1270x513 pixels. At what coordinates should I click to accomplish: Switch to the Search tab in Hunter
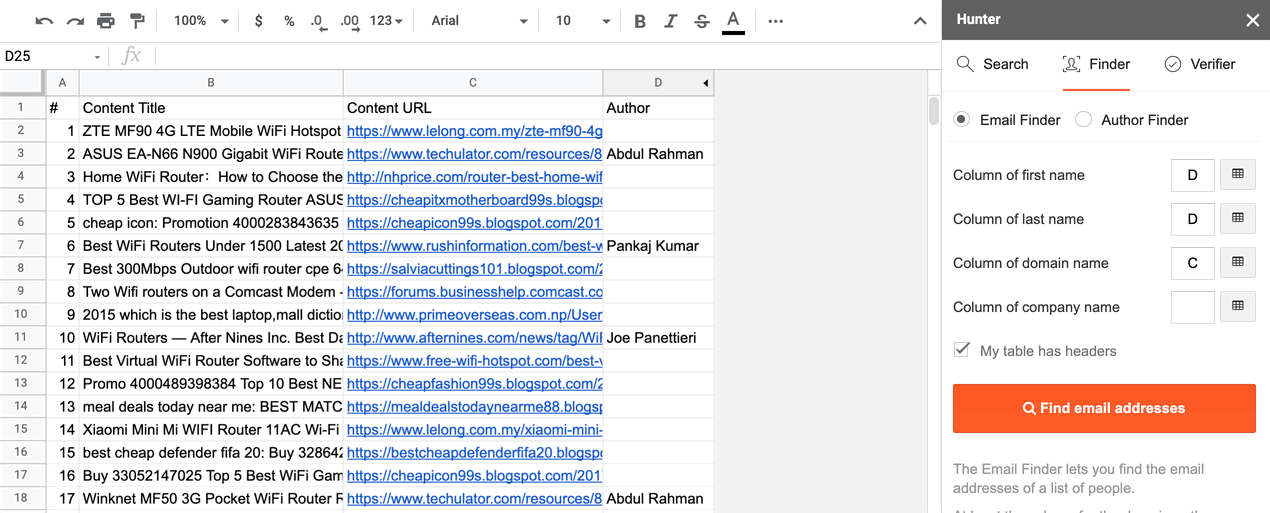click(x=992, y=64)
